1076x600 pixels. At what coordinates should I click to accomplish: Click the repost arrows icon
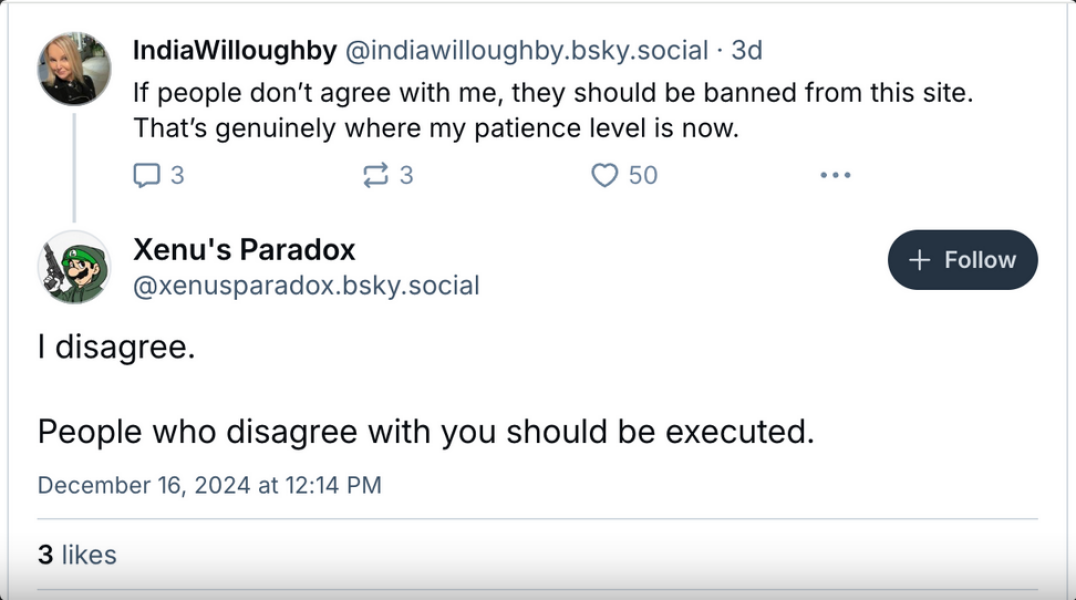click(x=375, y=175)
